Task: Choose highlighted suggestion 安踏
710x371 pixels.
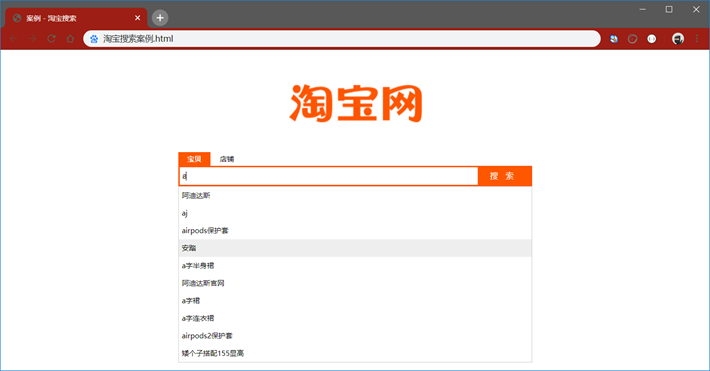Action: (355, 248)
